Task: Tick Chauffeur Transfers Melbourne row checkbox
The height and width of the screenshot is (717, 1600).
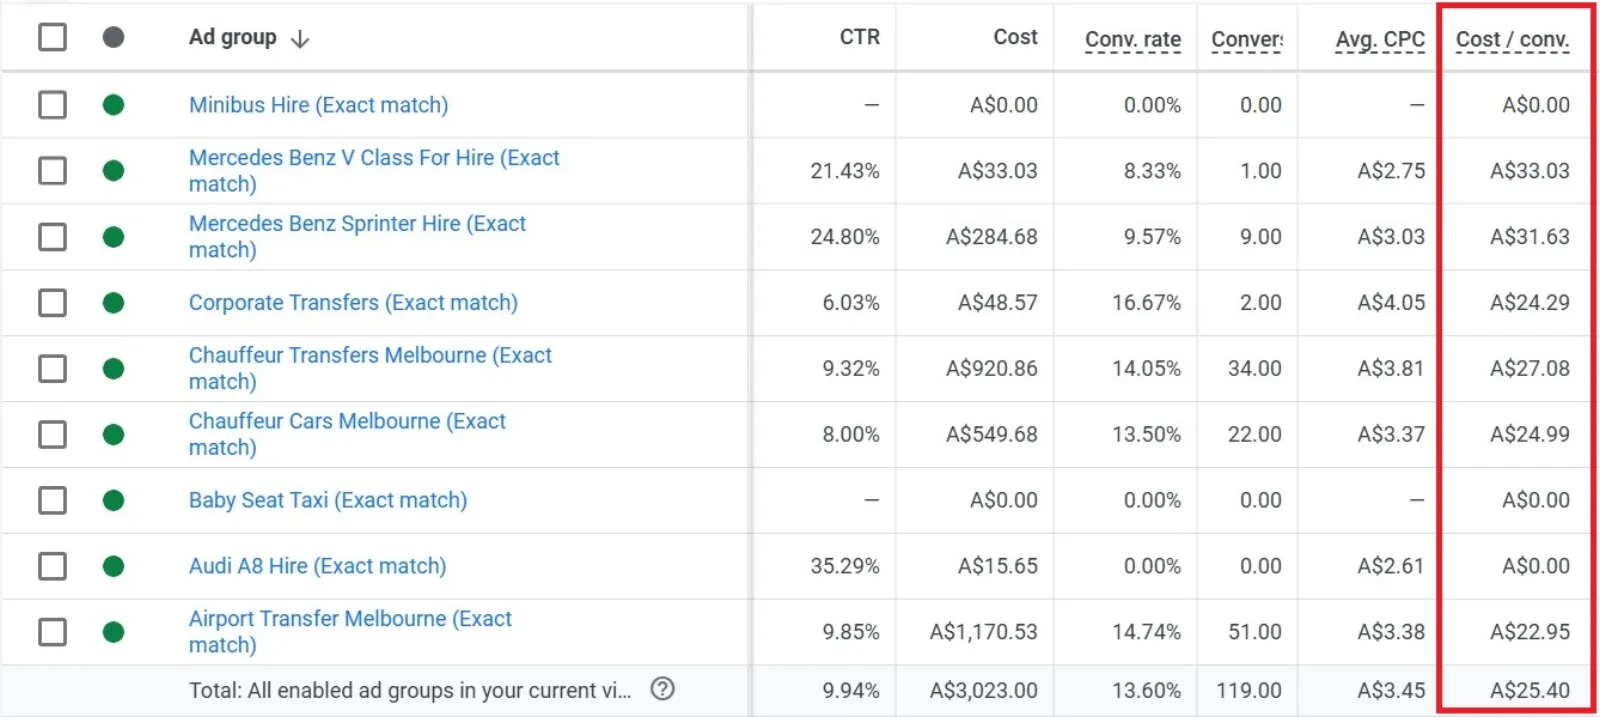Action: (x=52, y=368)
